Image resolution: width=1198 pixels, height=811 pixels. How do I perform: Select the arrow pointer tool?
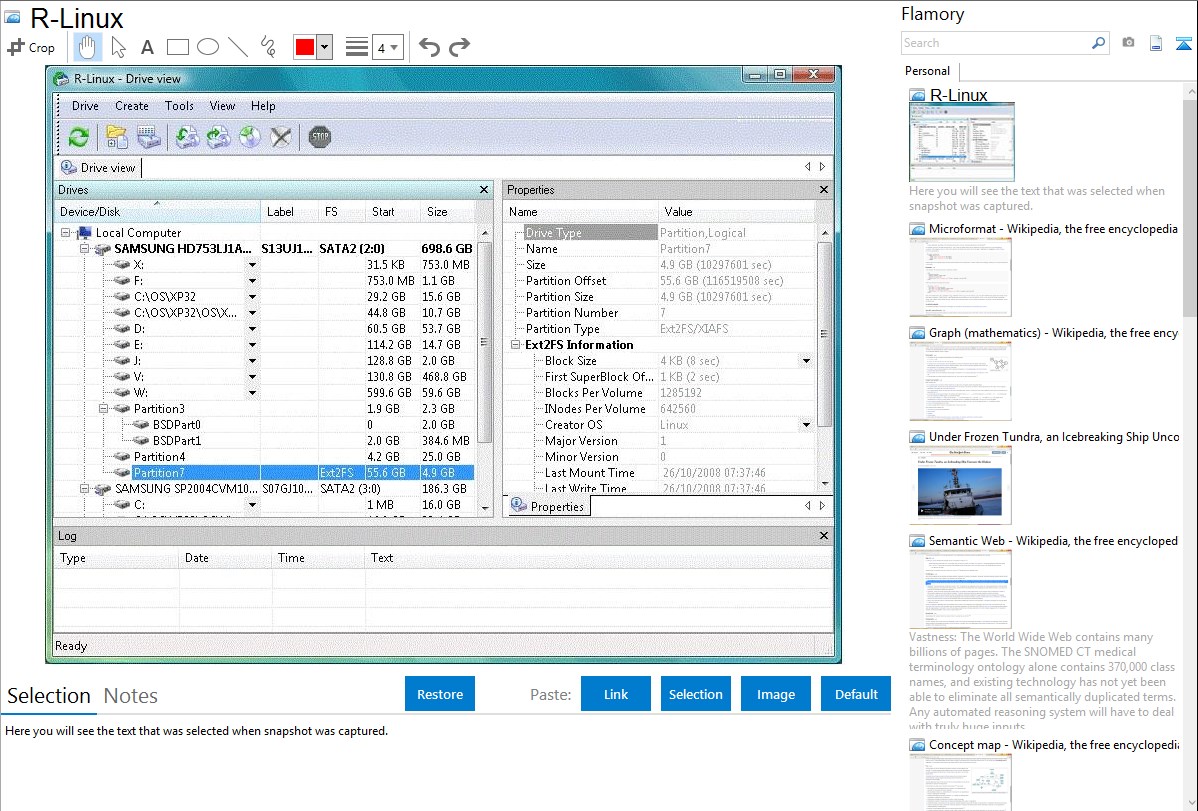tap(118, 47)
